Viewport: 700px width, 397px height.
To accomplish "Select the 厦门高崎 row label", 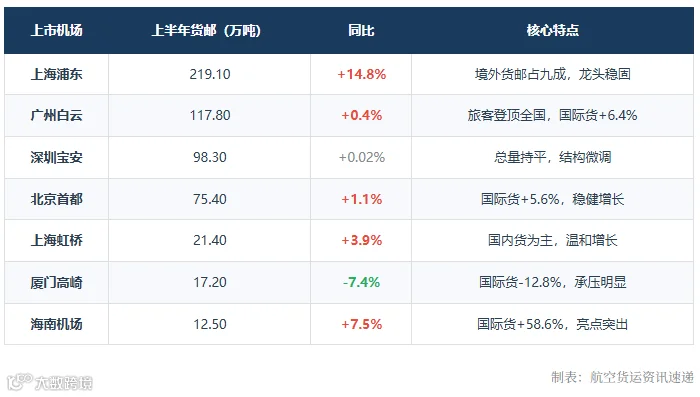I will point(57,282).
